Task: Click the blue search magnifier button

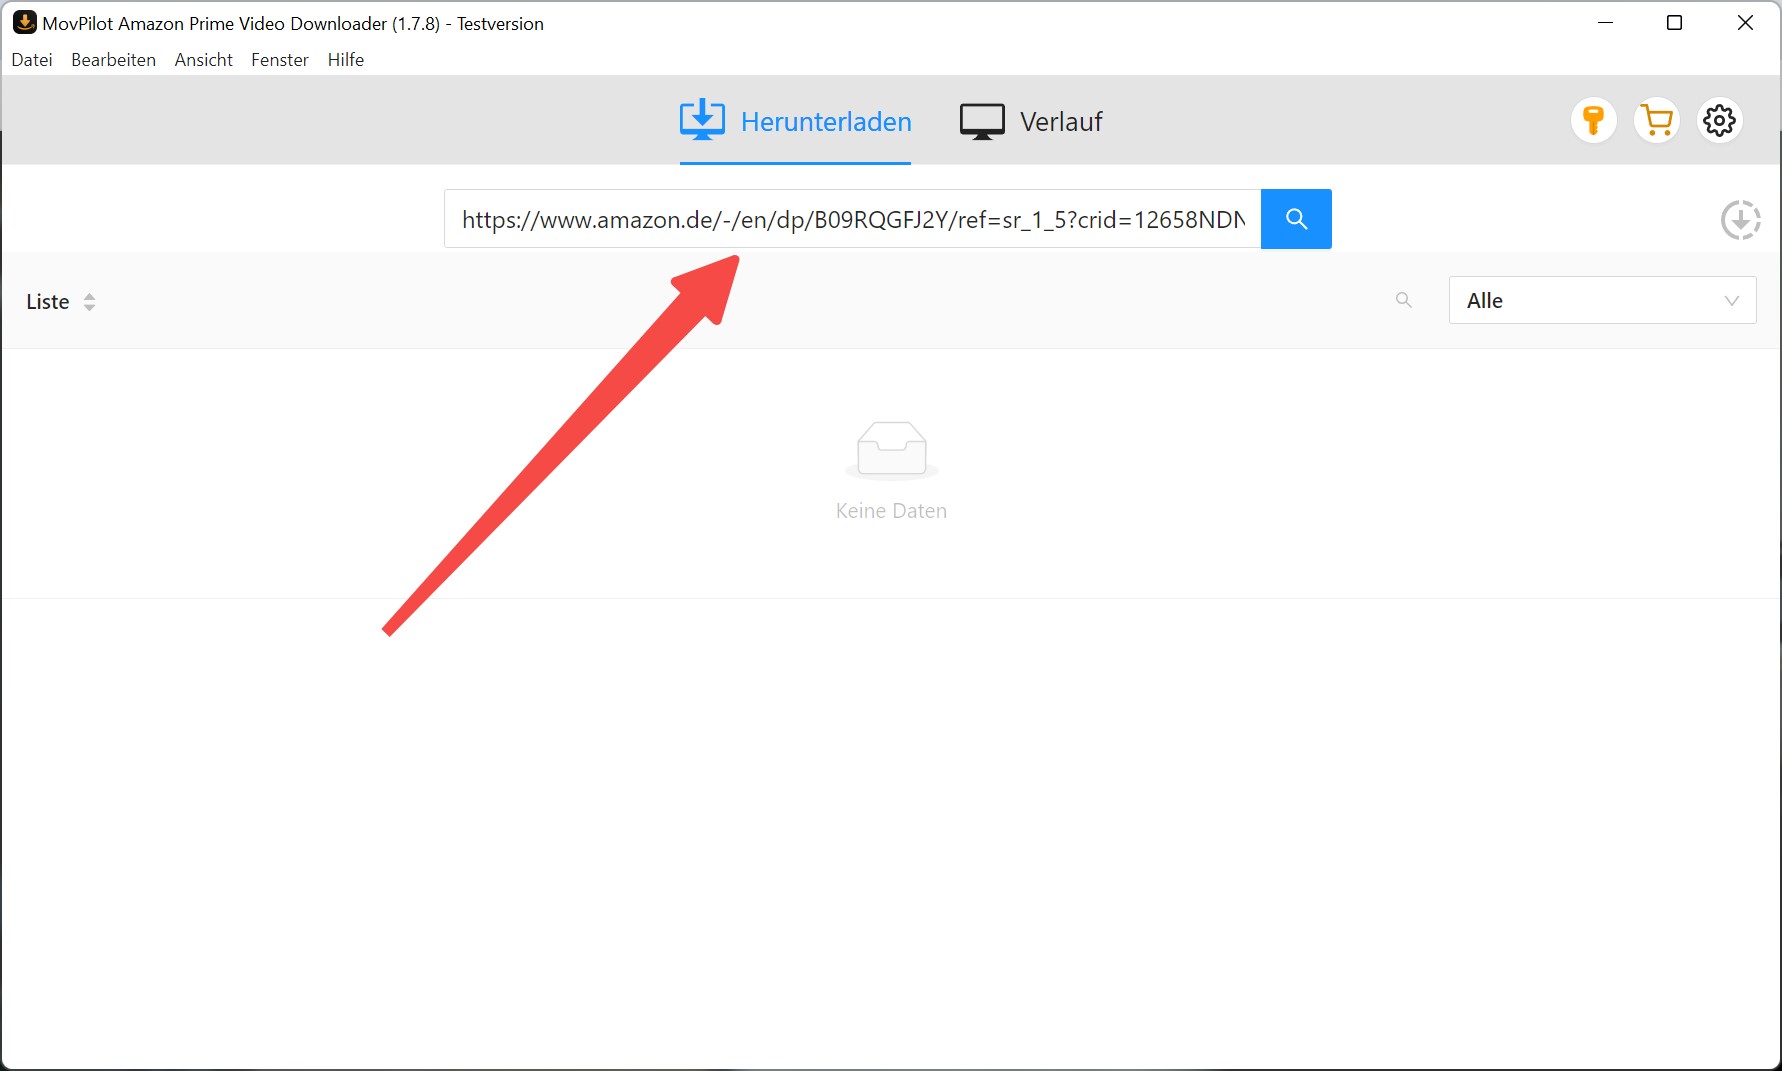Action: click(x=1296, y=219)
